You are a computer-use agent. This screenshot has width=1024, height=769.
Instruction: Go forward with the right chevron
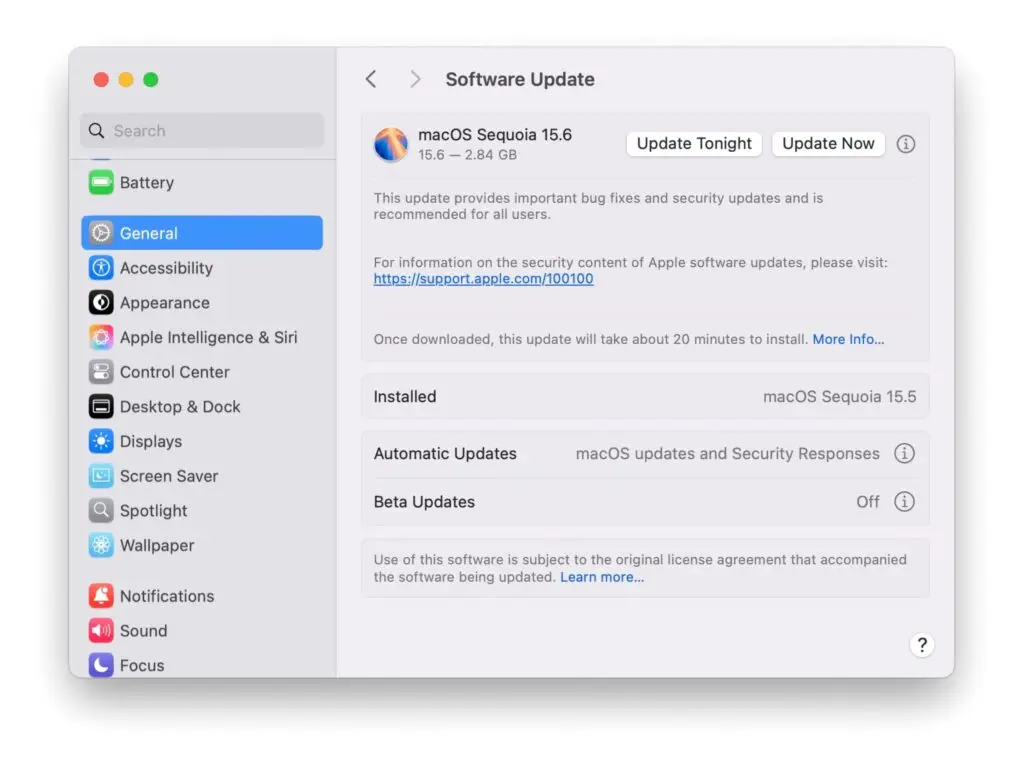[415, 80]
